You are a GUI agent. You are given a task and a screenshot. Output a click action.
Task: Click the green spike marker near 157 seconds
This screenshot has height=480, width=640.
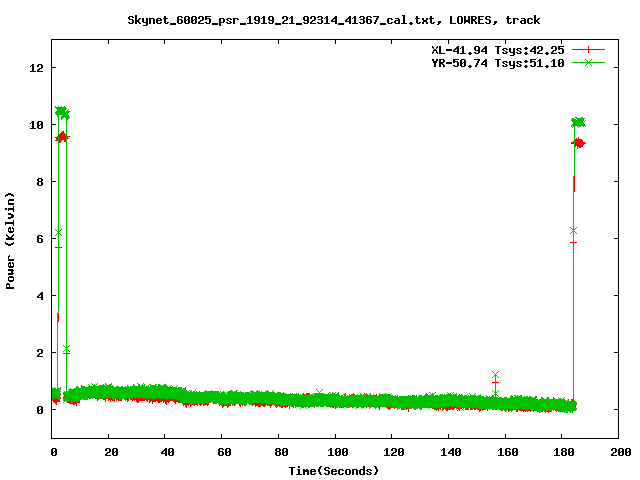tap(496, 375)
